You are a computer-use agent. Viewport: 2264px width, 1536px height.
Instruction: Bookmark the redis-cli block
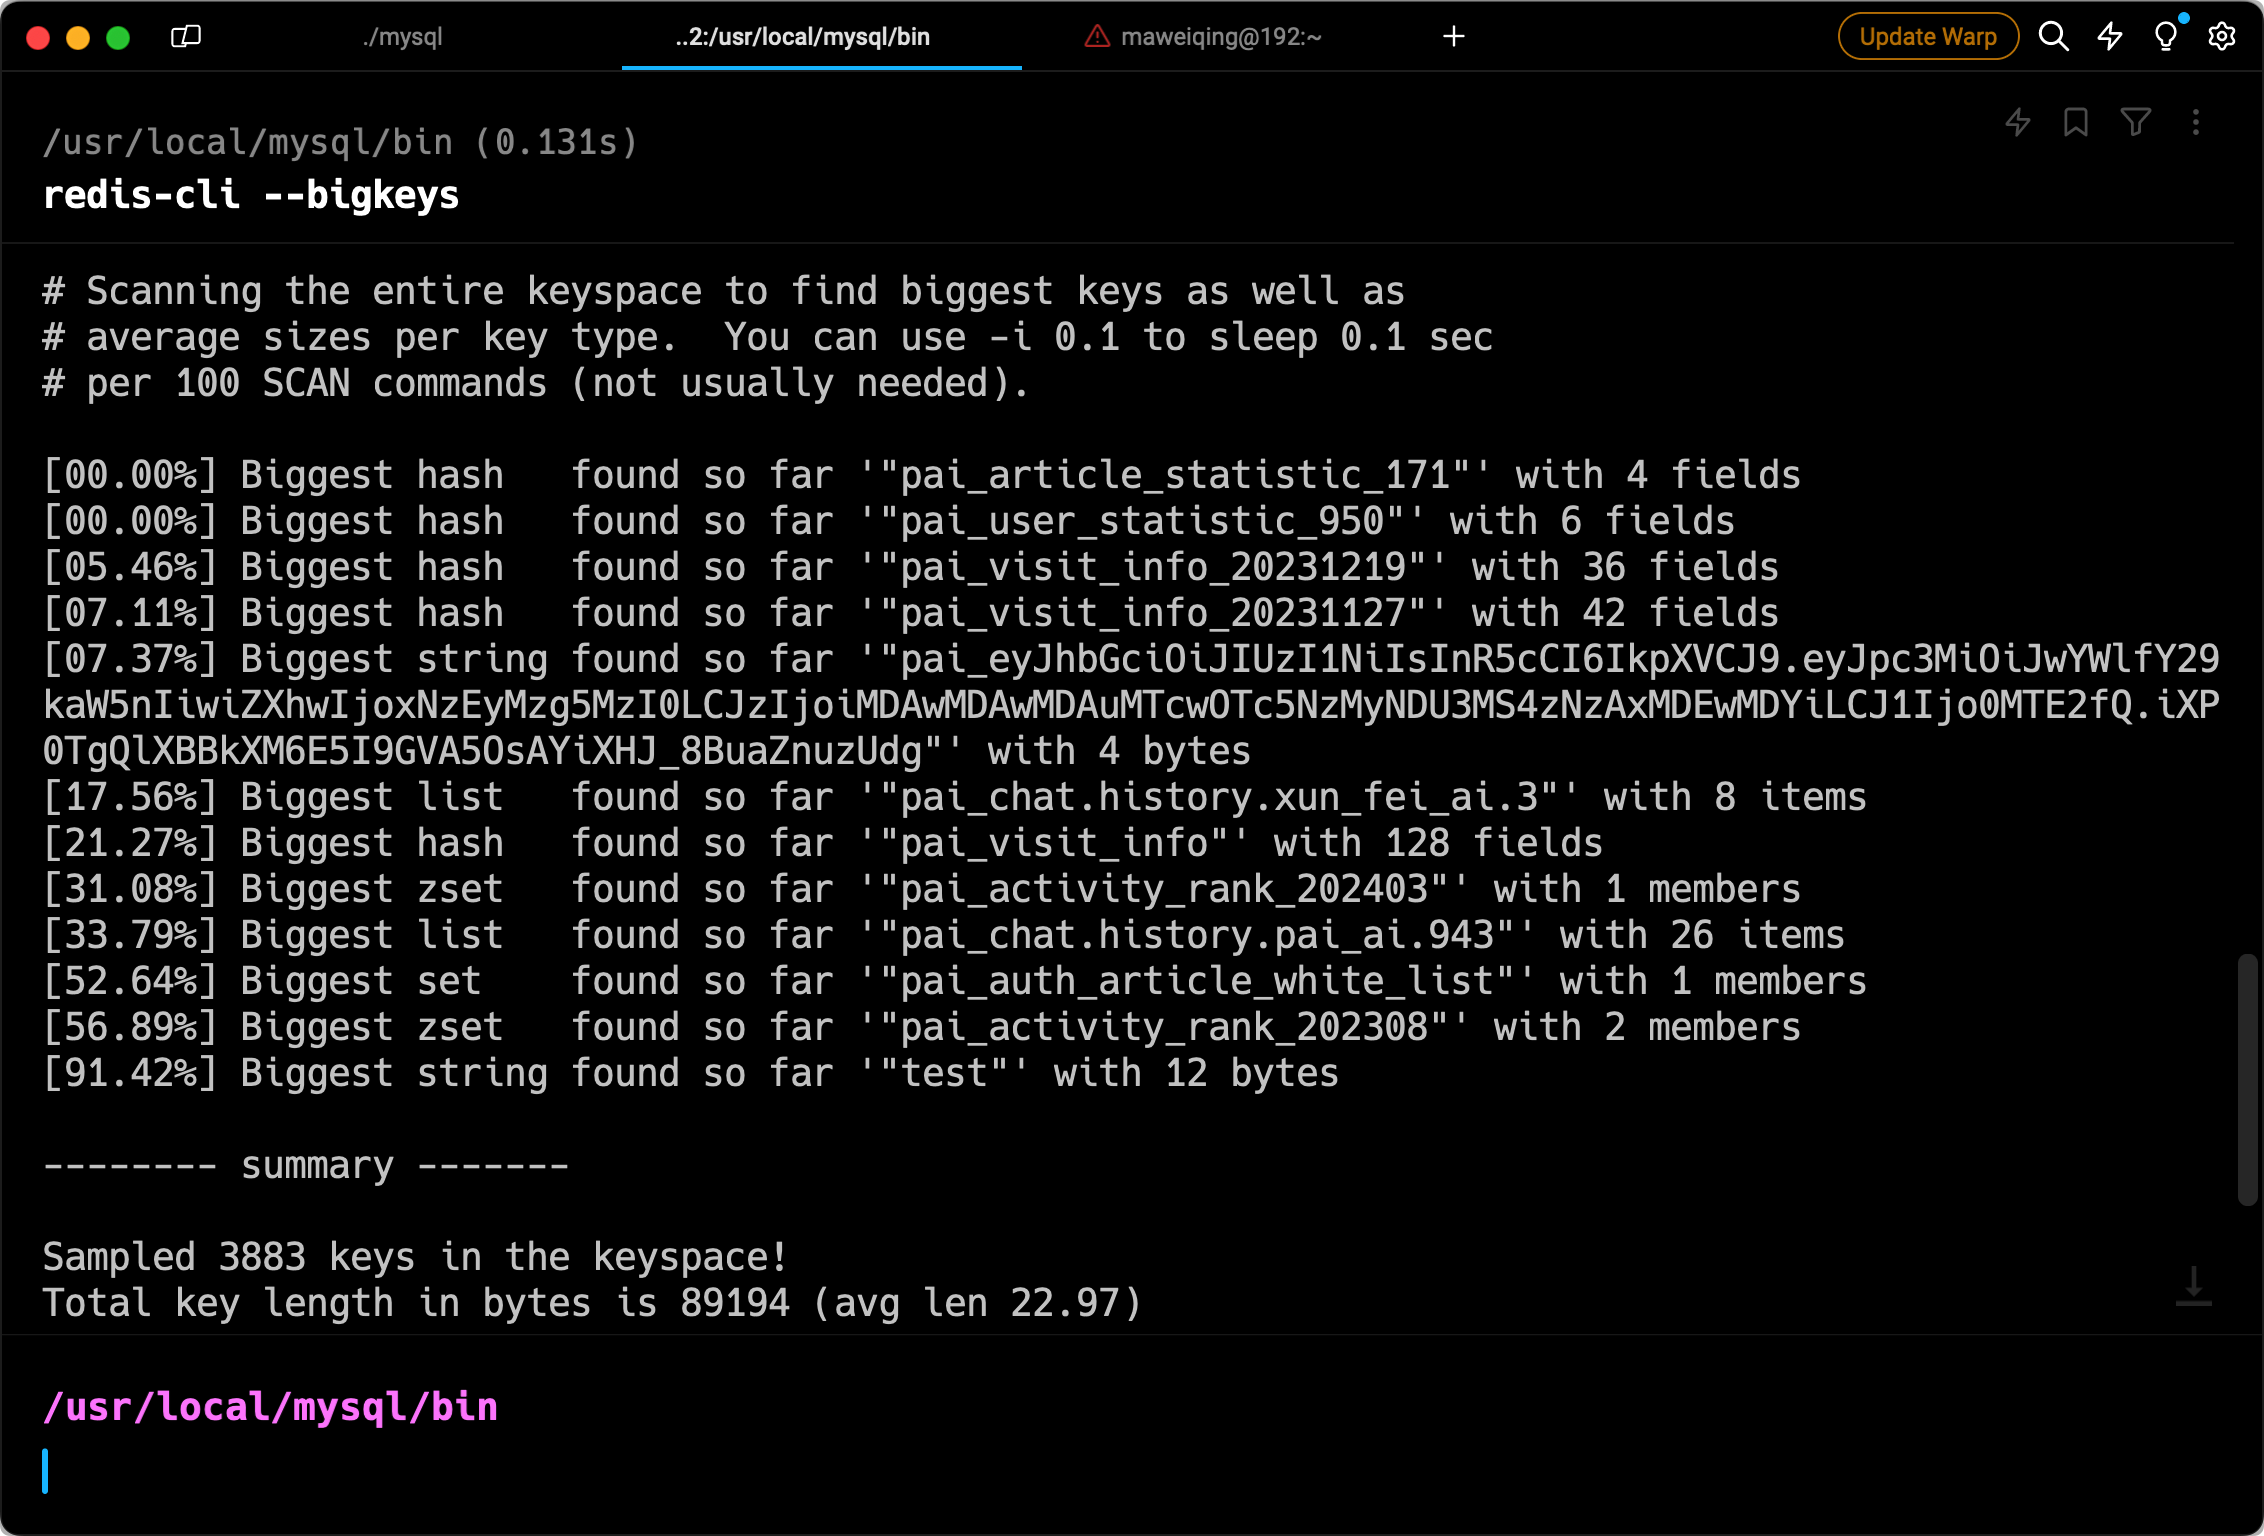coord(2076,122)
